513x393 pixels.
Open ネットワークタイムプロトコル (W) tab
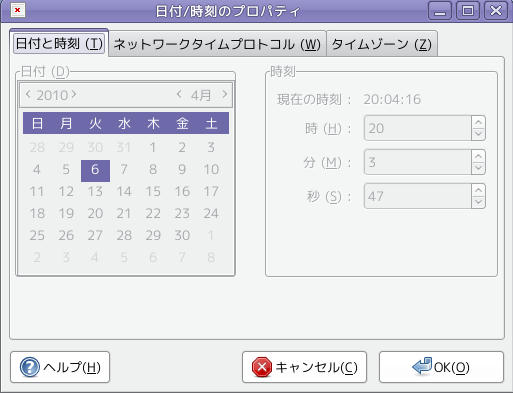point(217,44)
